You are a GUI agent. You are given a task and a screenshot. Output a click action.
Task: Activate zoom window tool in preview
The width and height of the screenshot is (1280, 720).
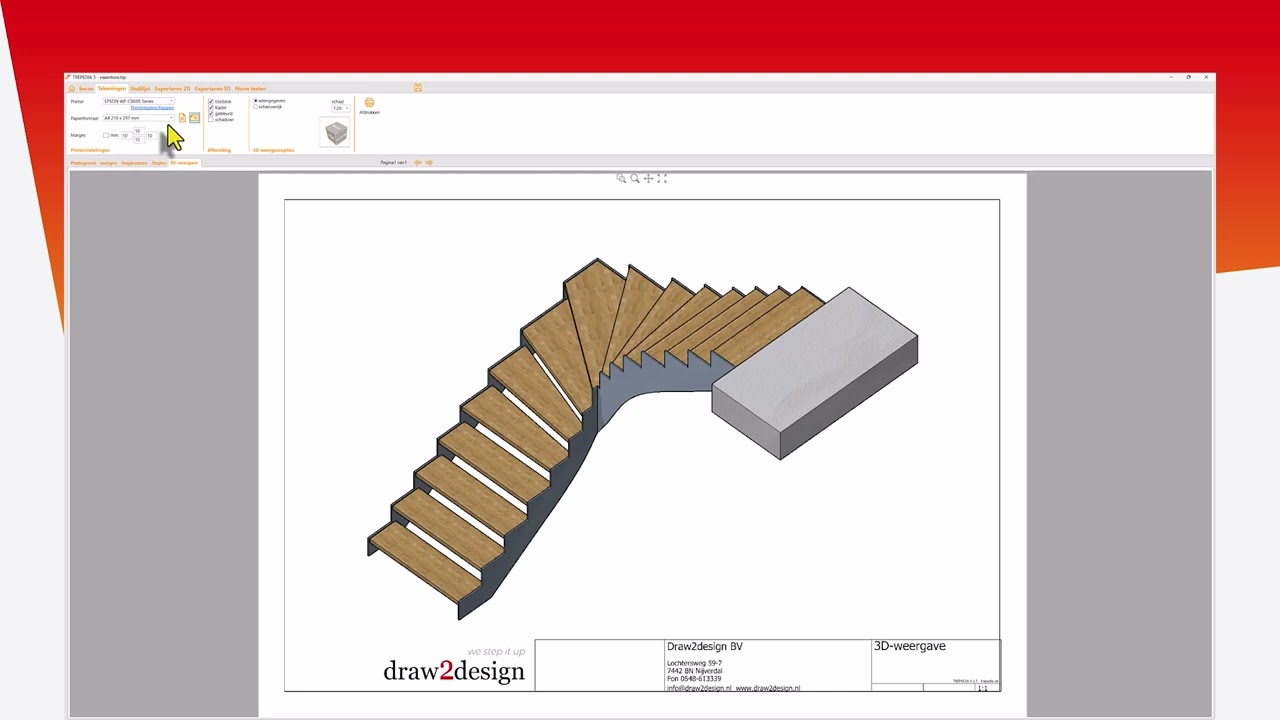point(621,179)
